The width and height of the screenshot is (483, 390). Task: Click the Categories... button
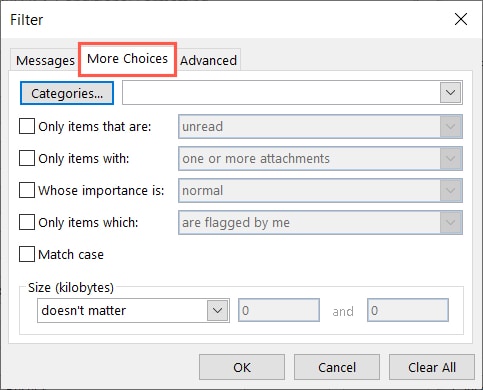67,93
